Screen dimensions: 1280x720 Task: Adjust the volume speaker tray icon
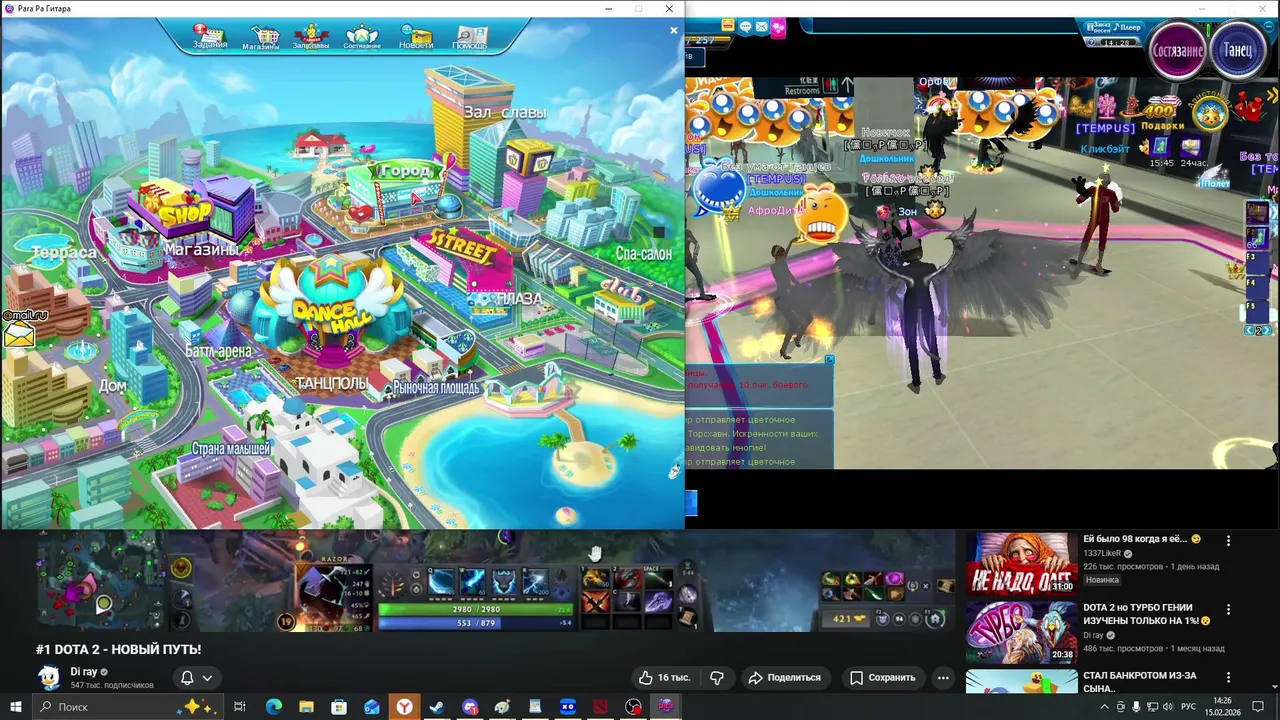coord(1167,707)
